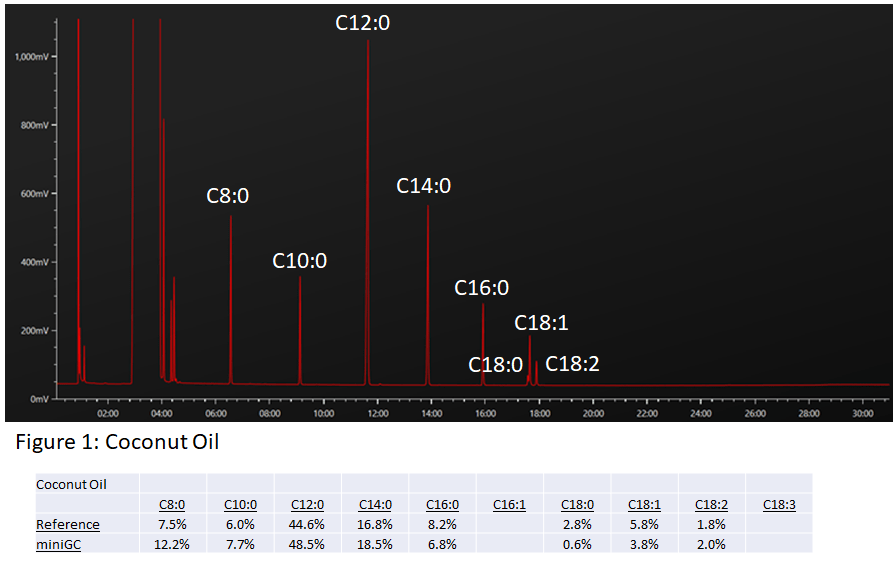The image size is (893, 563).
Task: Click the C16:0 peak label on chart
Action: [x=482, y=288]
